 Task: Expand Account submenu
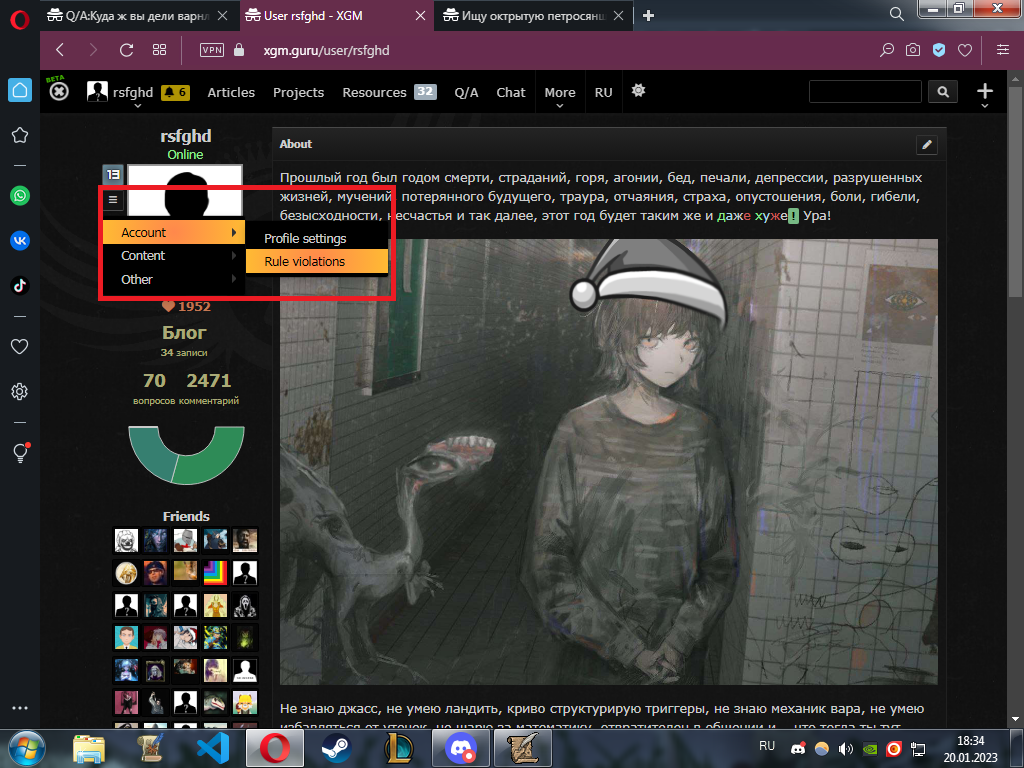(174, 232)
